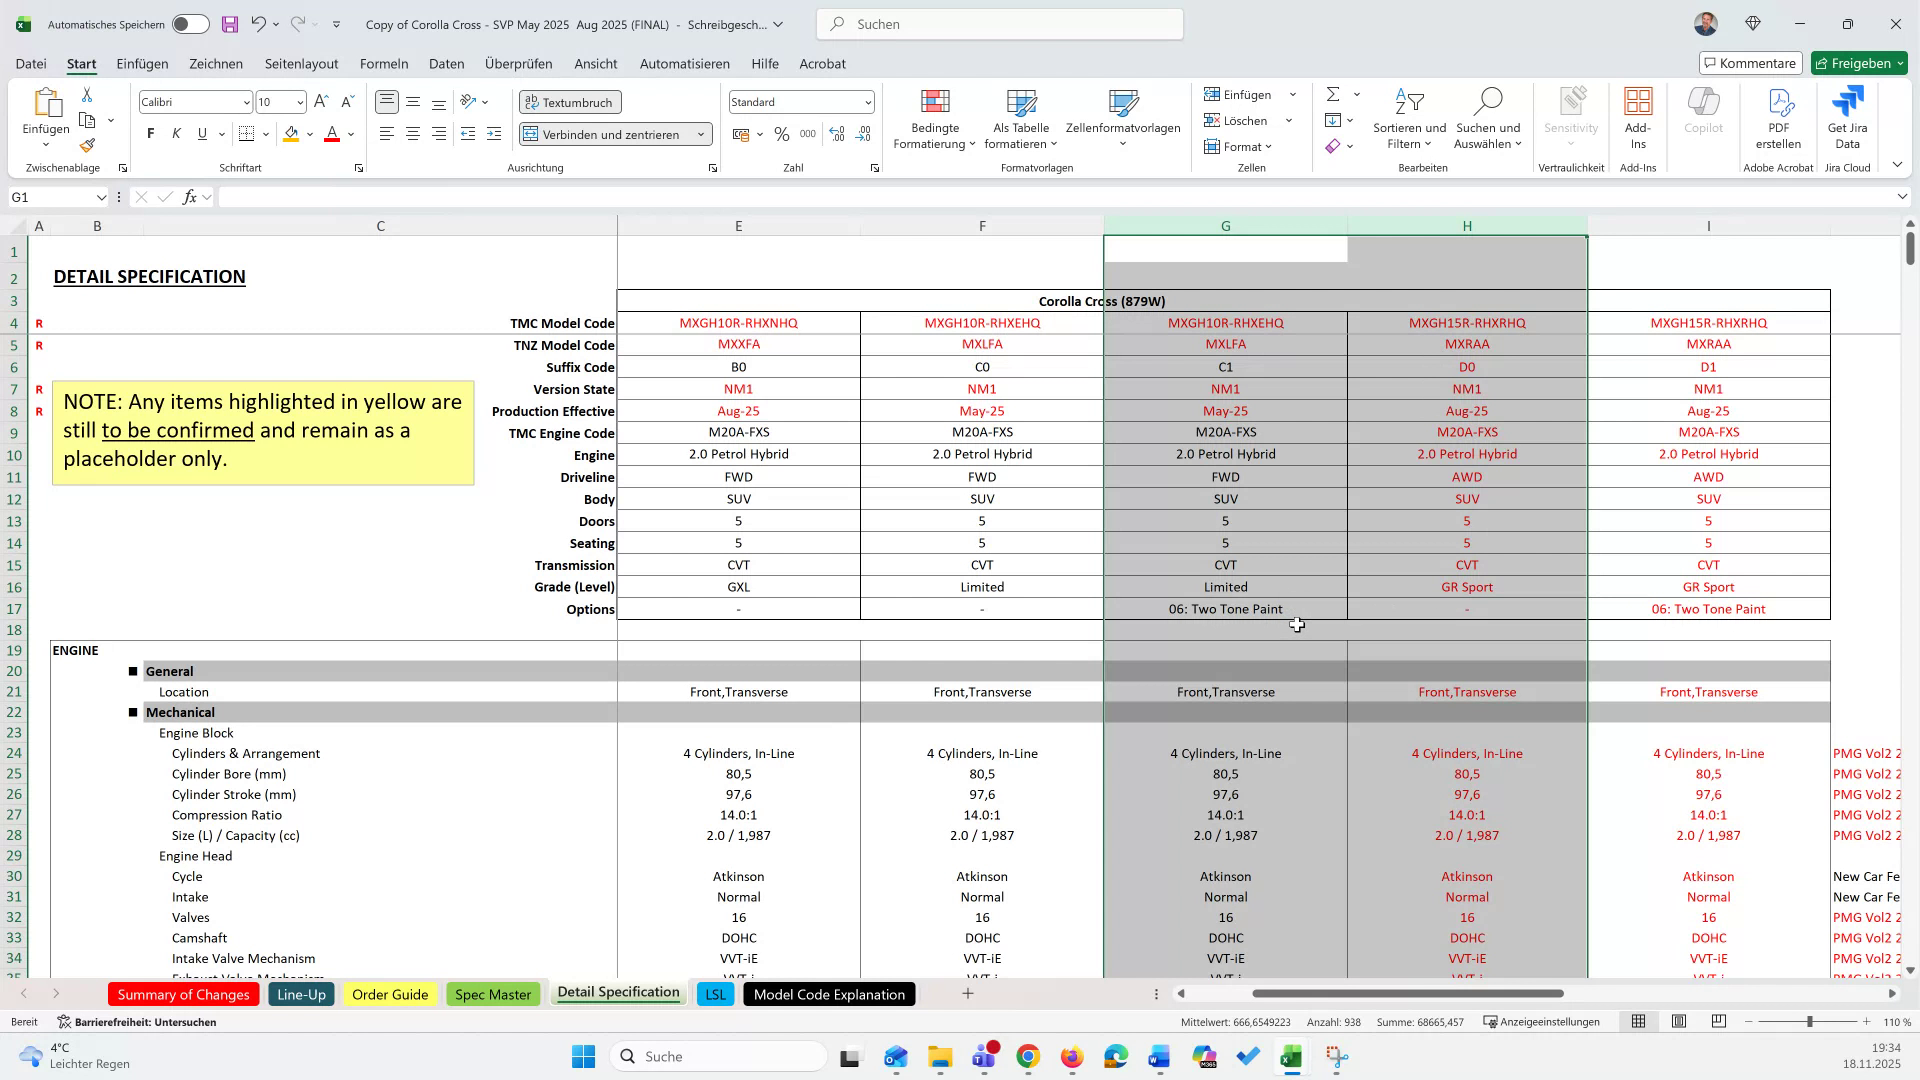The height and width of the screenshot is (1080, 1920).
Task: Click inside the Name Box showing G1
Action: coord(50,197)
